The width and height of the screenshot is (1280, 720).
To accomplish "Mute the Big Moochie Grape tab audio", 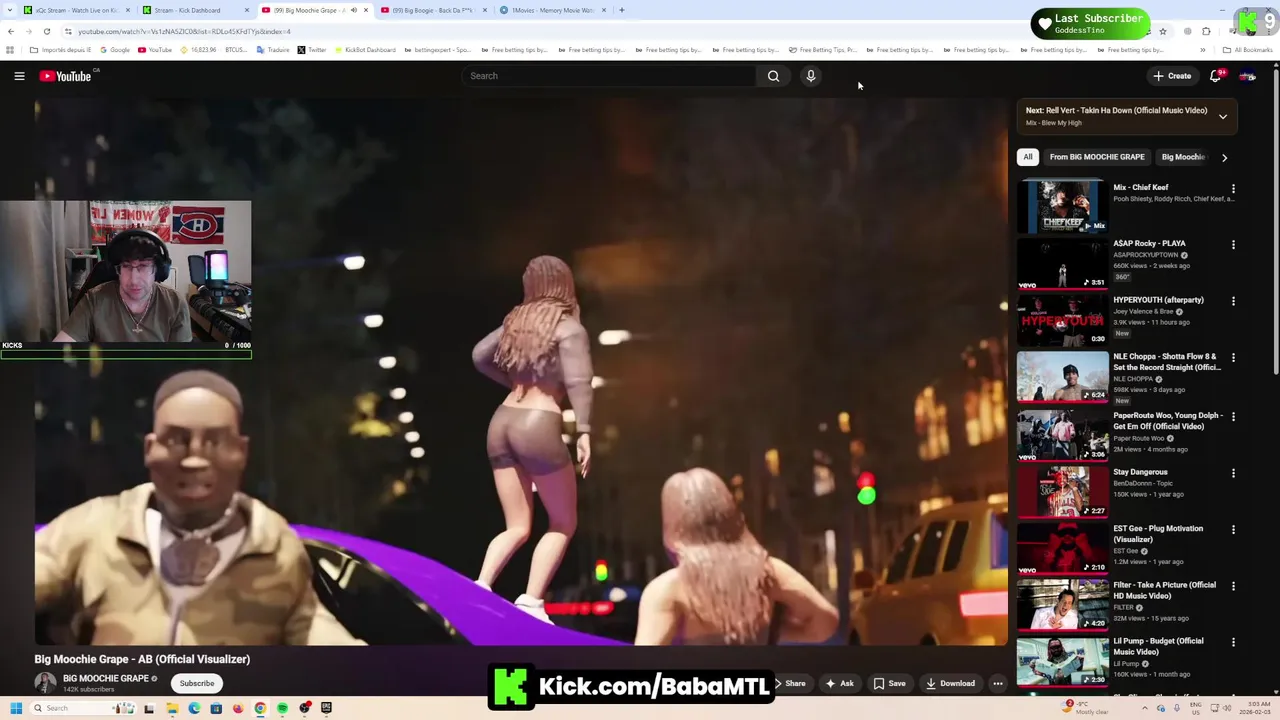I will pyautogui.click(x=353, y=10).
